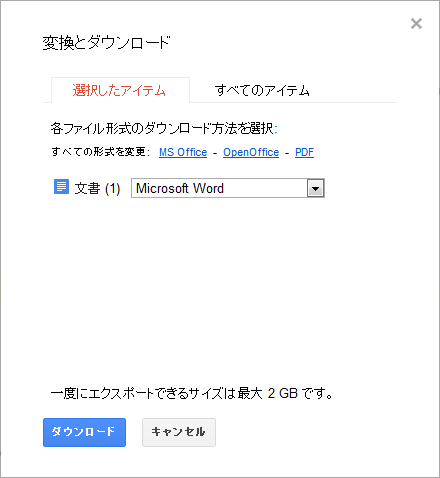Set all formats to PDF link

304,152
